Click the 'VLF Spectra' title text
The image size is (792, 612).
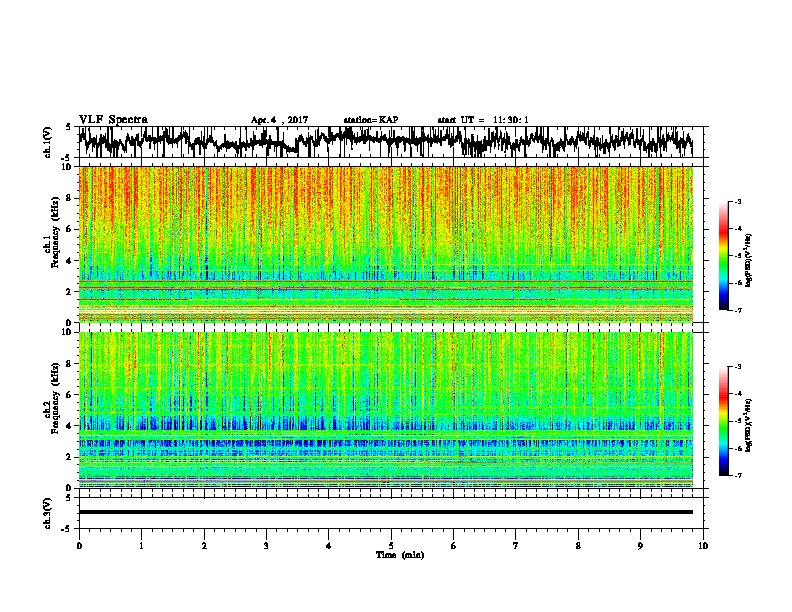point(113,120)
